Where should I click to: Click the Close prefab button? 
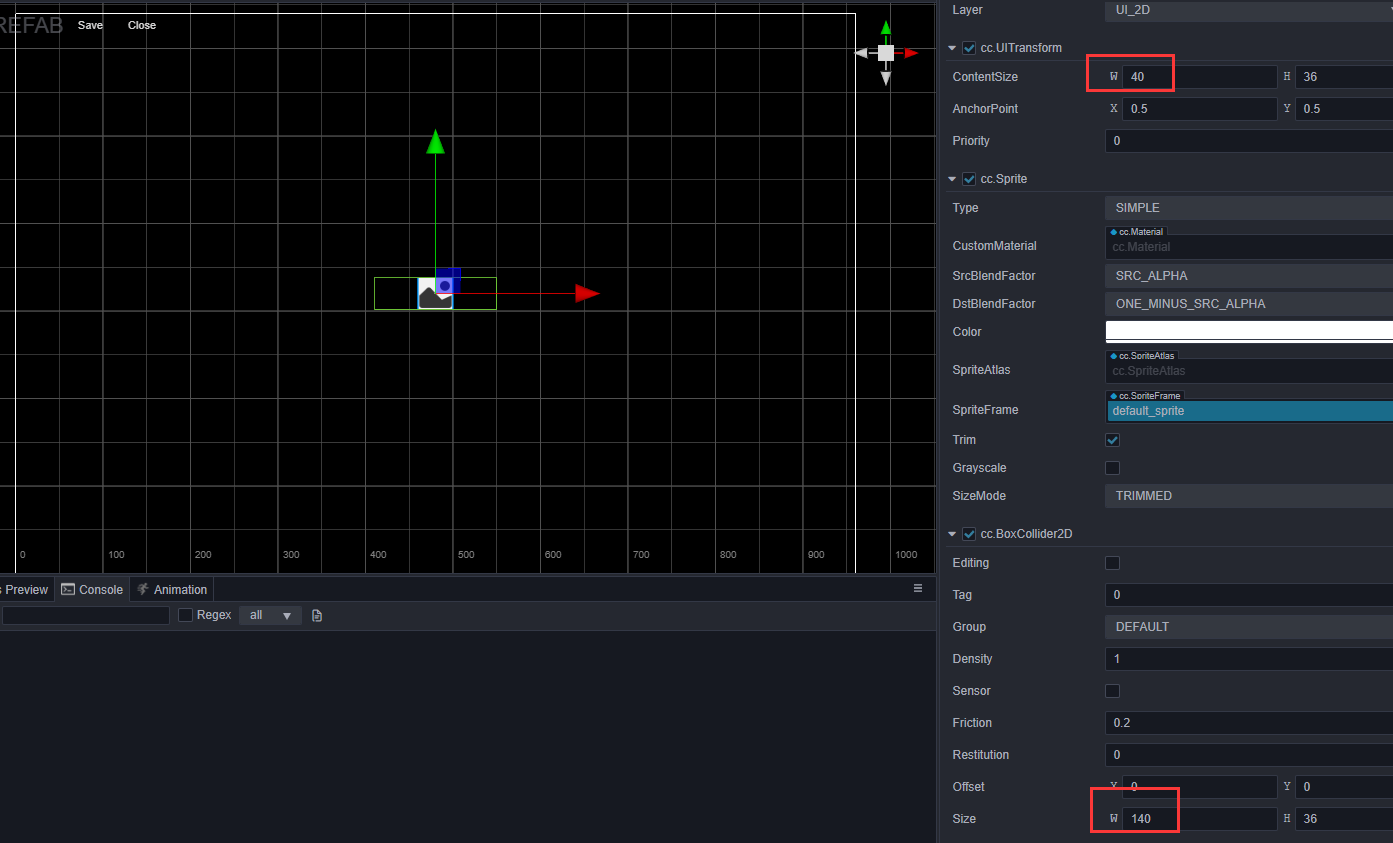(142, 25)
